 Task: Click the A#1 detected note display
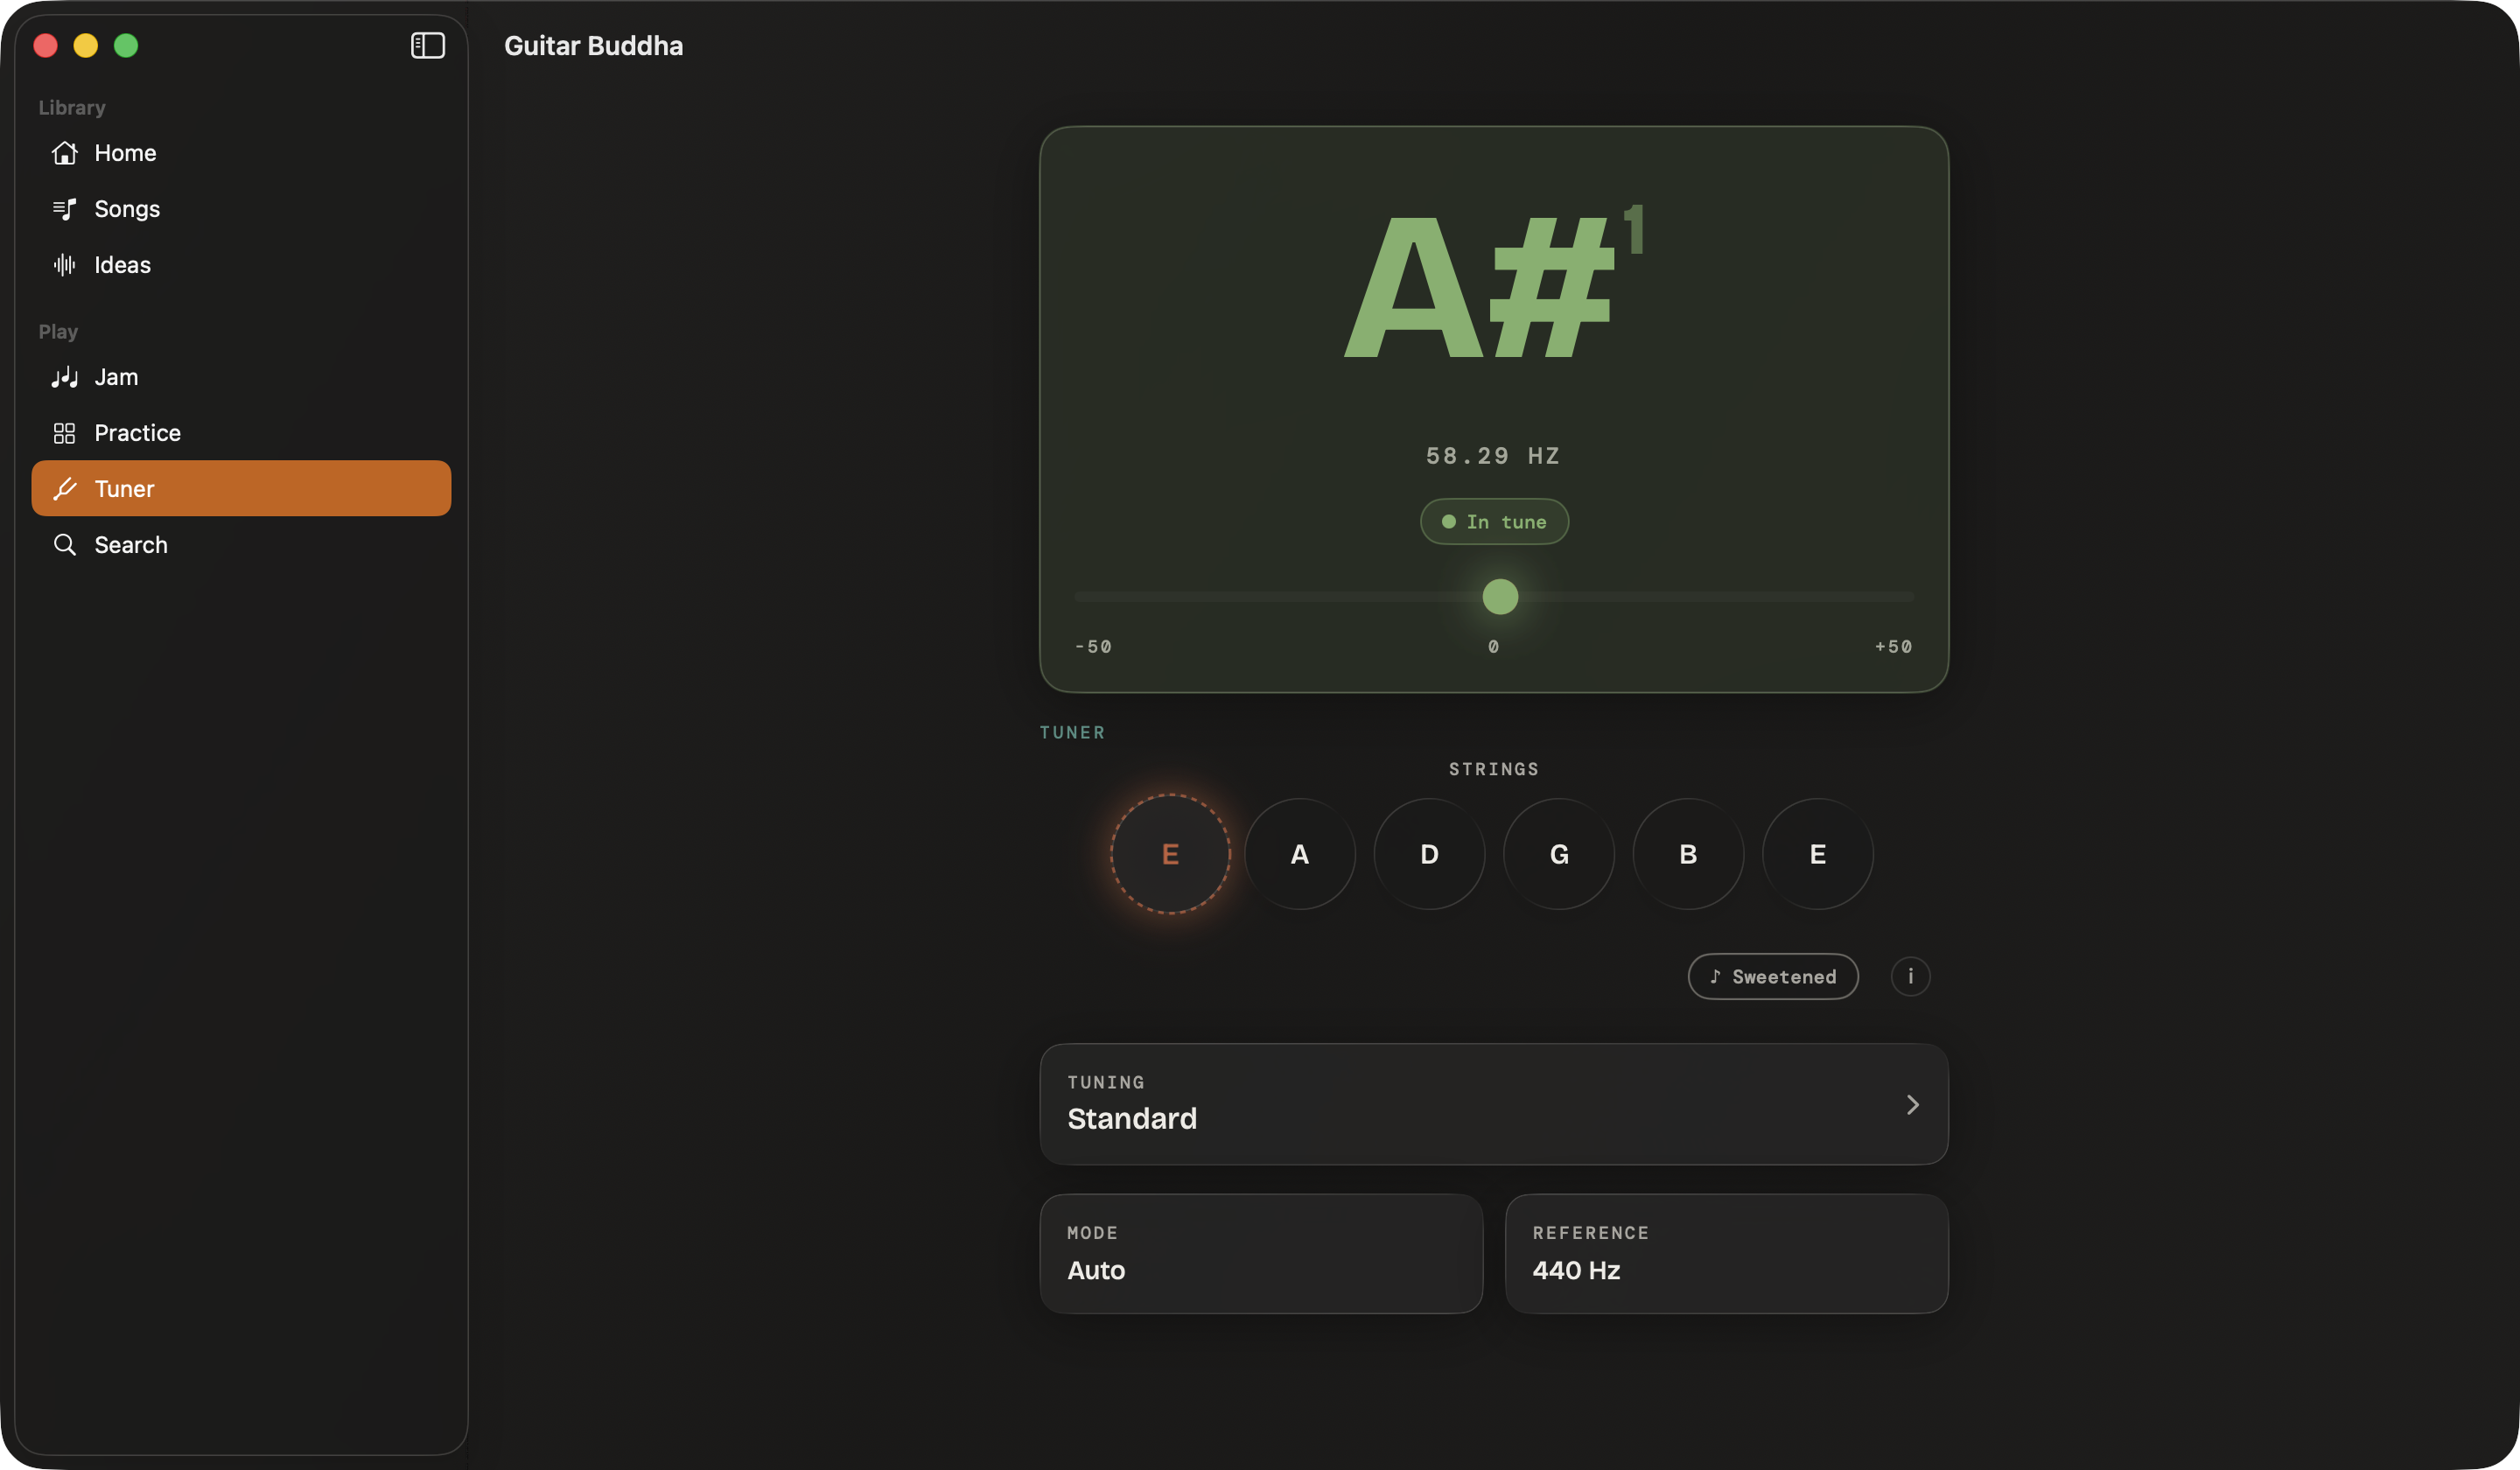1494,283
